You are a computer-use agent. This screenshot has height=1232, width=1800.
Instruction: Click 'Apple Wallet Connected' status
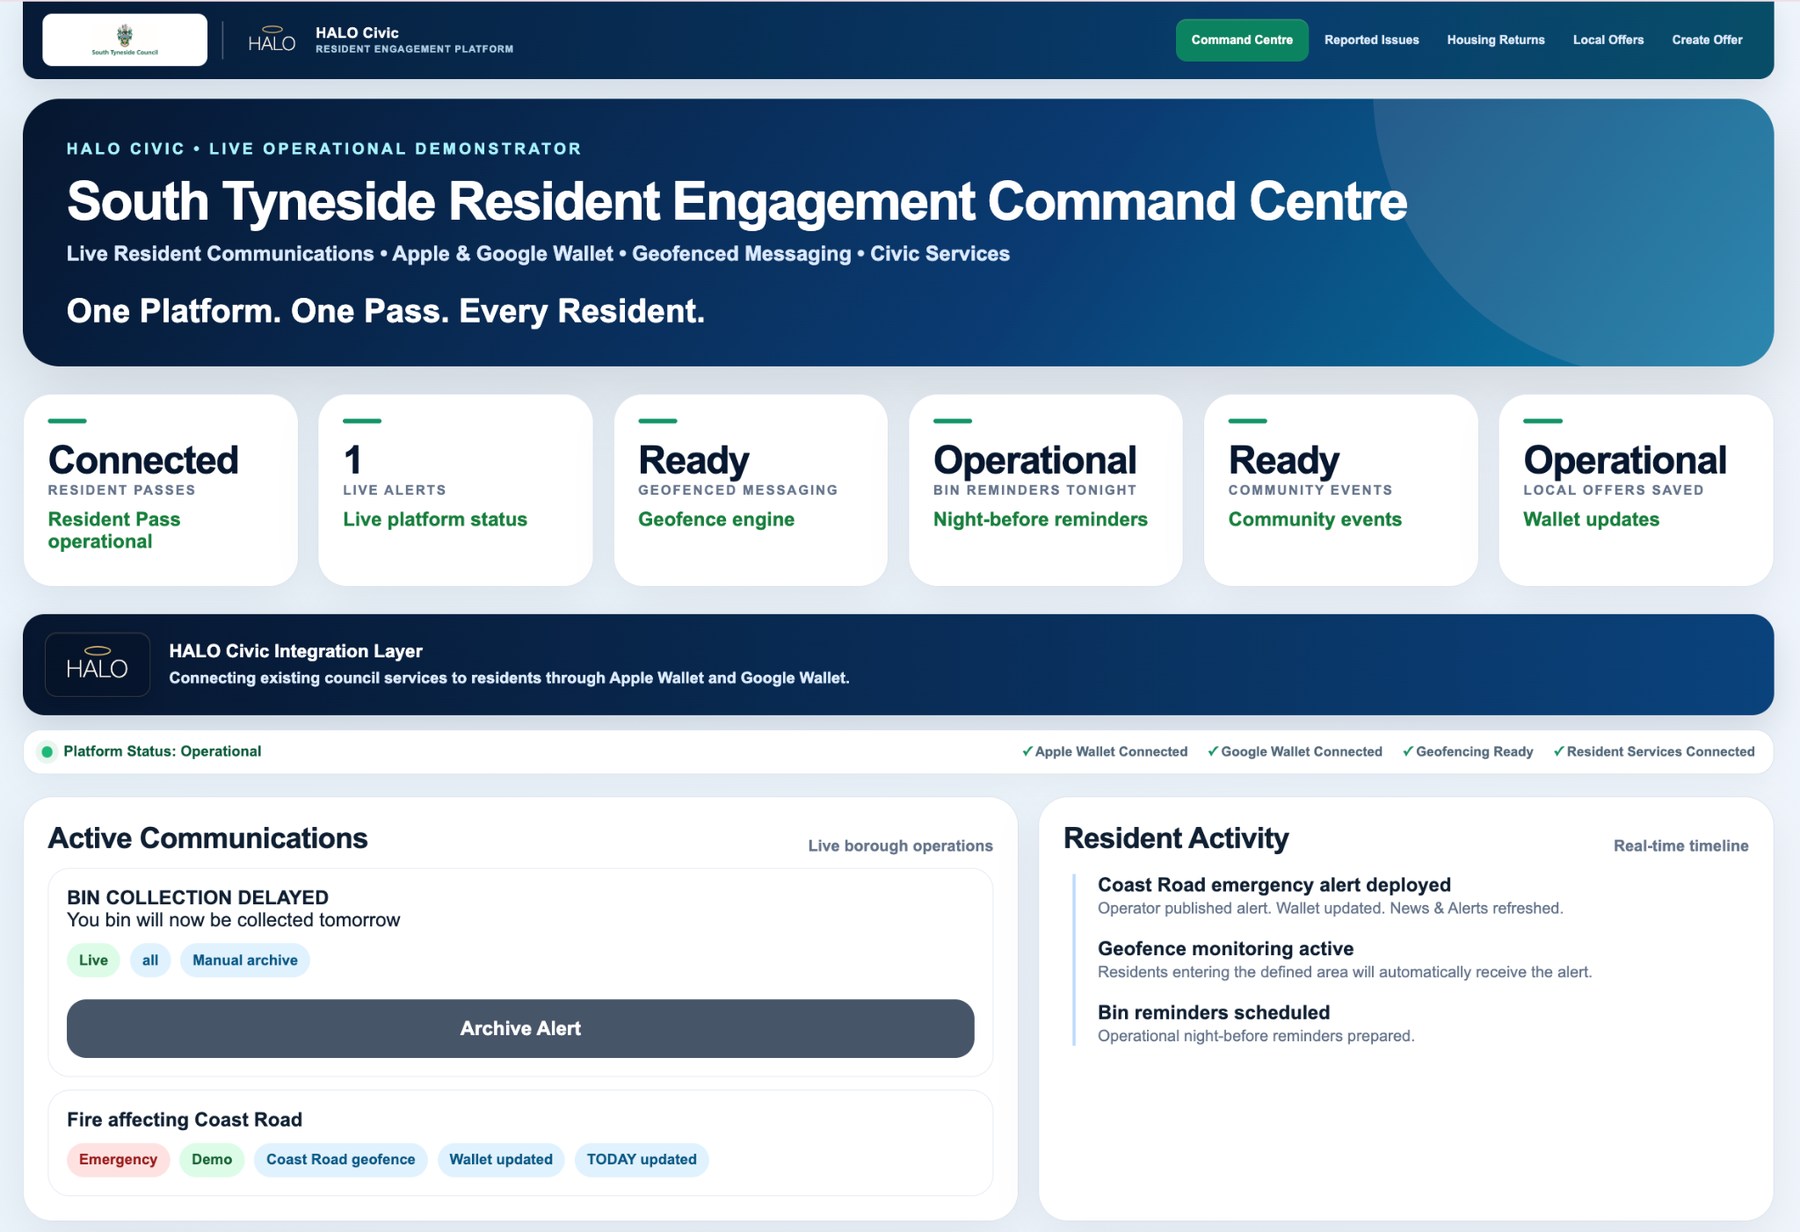(x=1105, y=752)
